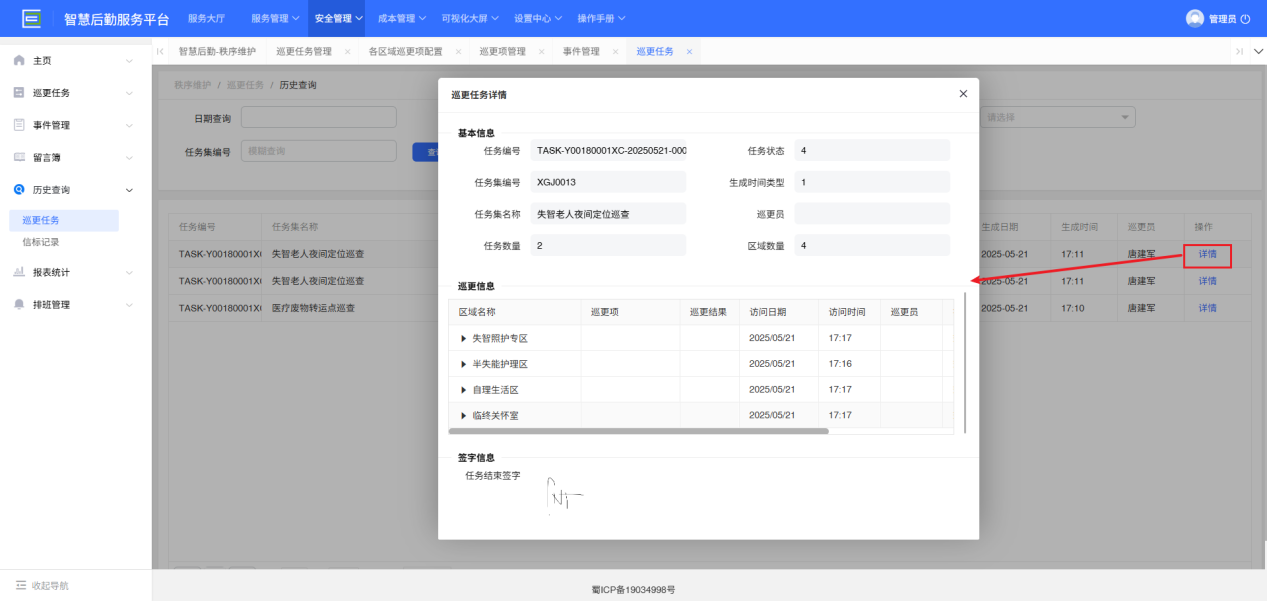Select 信标记录 in sidebar
The image size is (1267, 601).
[41, 242]
